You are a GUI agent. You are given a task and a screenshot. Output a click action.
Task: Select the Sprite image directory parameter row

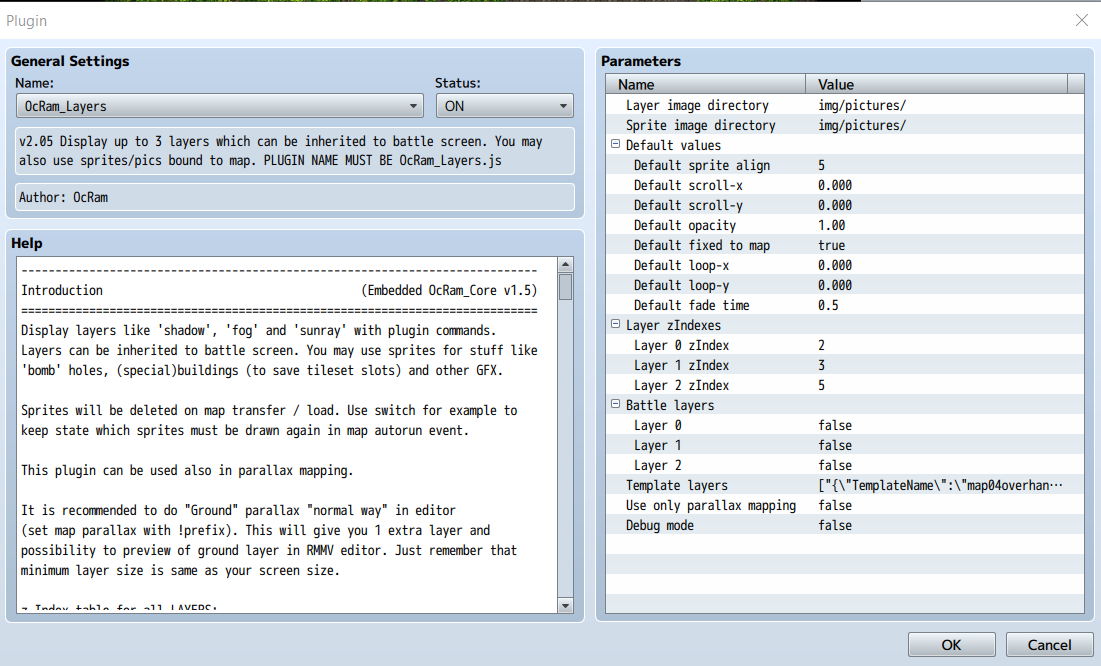coord(845,125)
